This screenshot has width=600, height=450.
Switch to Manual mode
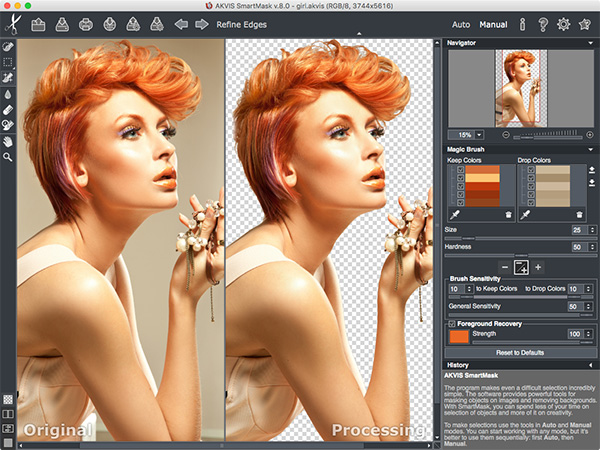click(x=493, y=23)
